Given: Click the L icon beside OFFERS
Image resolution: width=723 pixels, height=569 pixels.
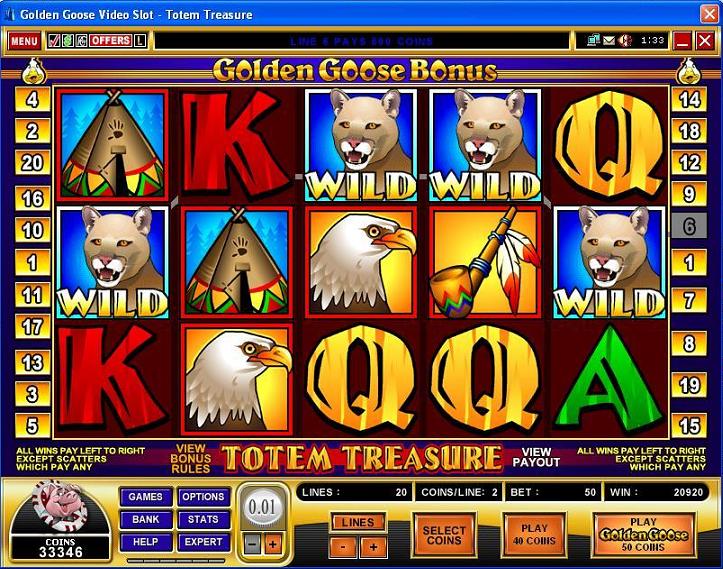Looking at the screenshot, I should (140, 41).
